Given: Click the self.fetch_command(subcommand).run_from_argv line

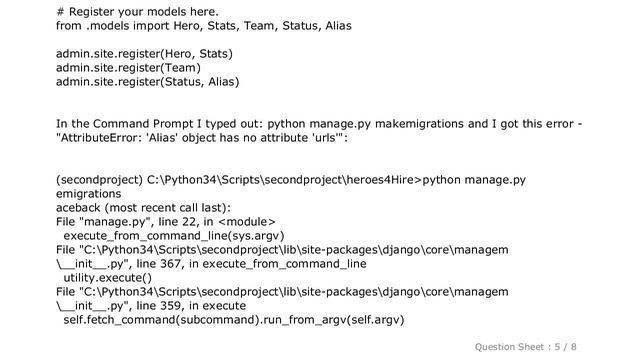Looking at the screenshot, I should coord(233,320).
